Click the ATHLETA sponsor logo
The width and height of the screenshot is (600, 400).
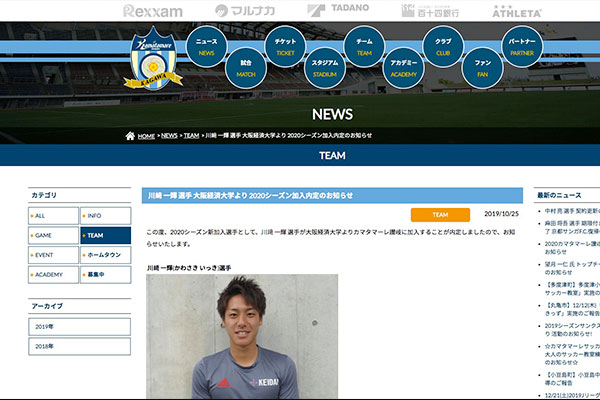(x=516, y=11)
